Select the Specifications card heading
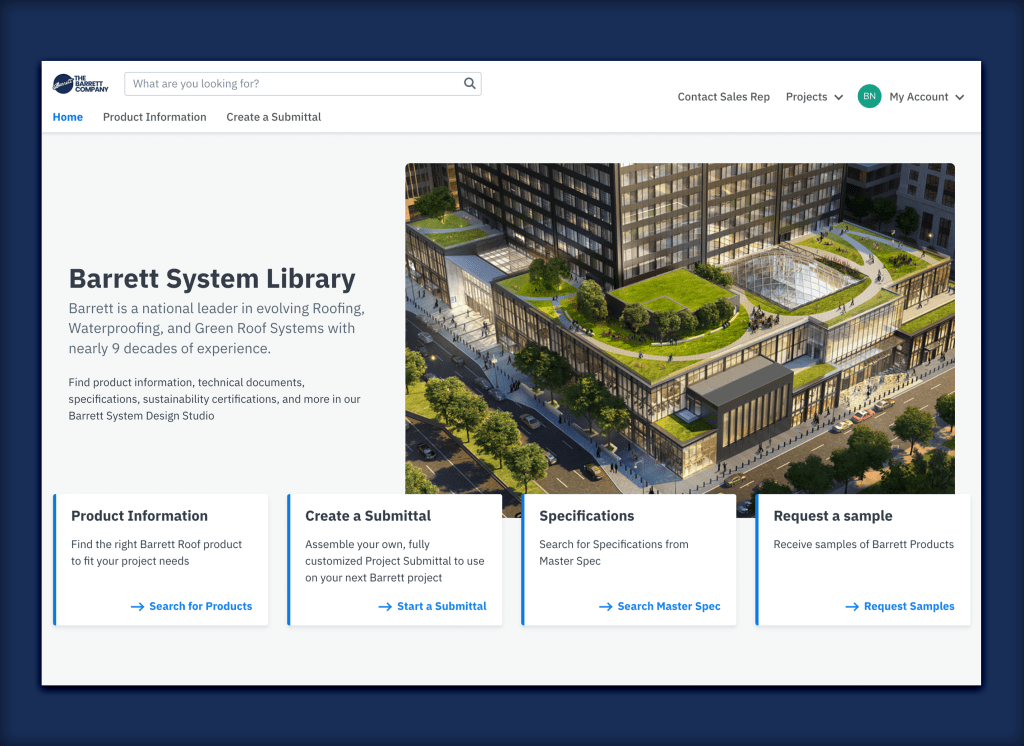Image resolution: width=1024 pixels, height=746 pixels. pos(586,516)
